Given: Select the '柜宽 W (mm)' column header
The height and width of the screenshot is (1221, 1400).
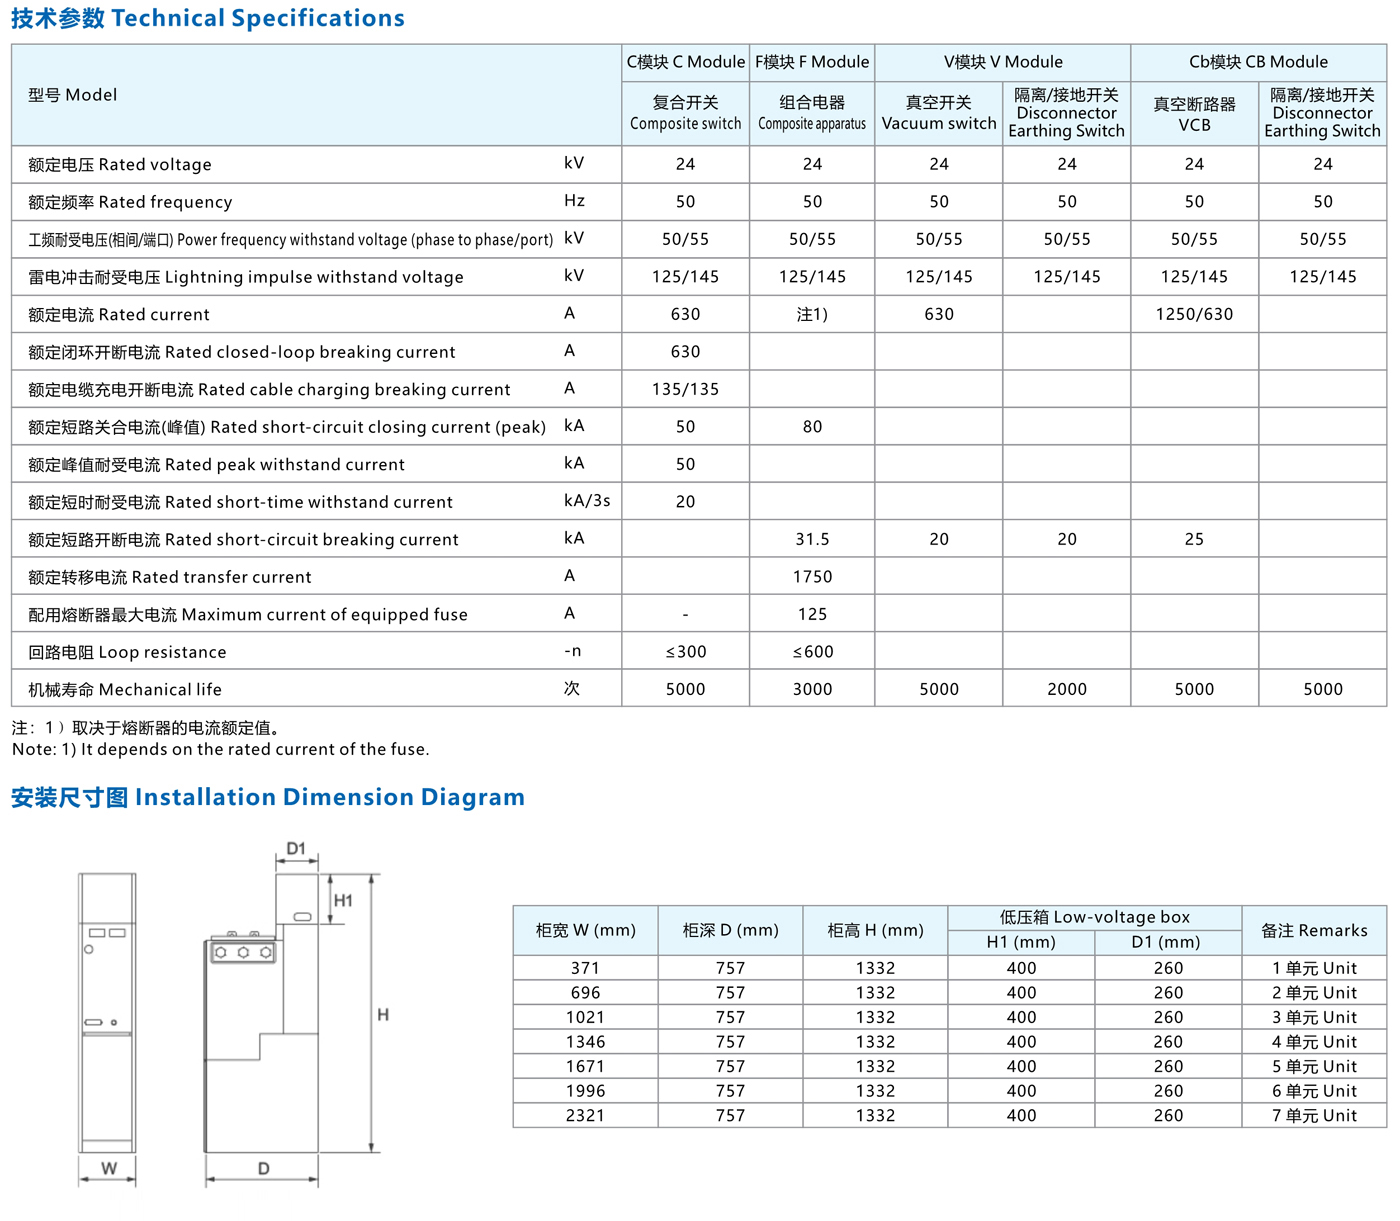Looking at the screenshot, I should click(585, 930).
